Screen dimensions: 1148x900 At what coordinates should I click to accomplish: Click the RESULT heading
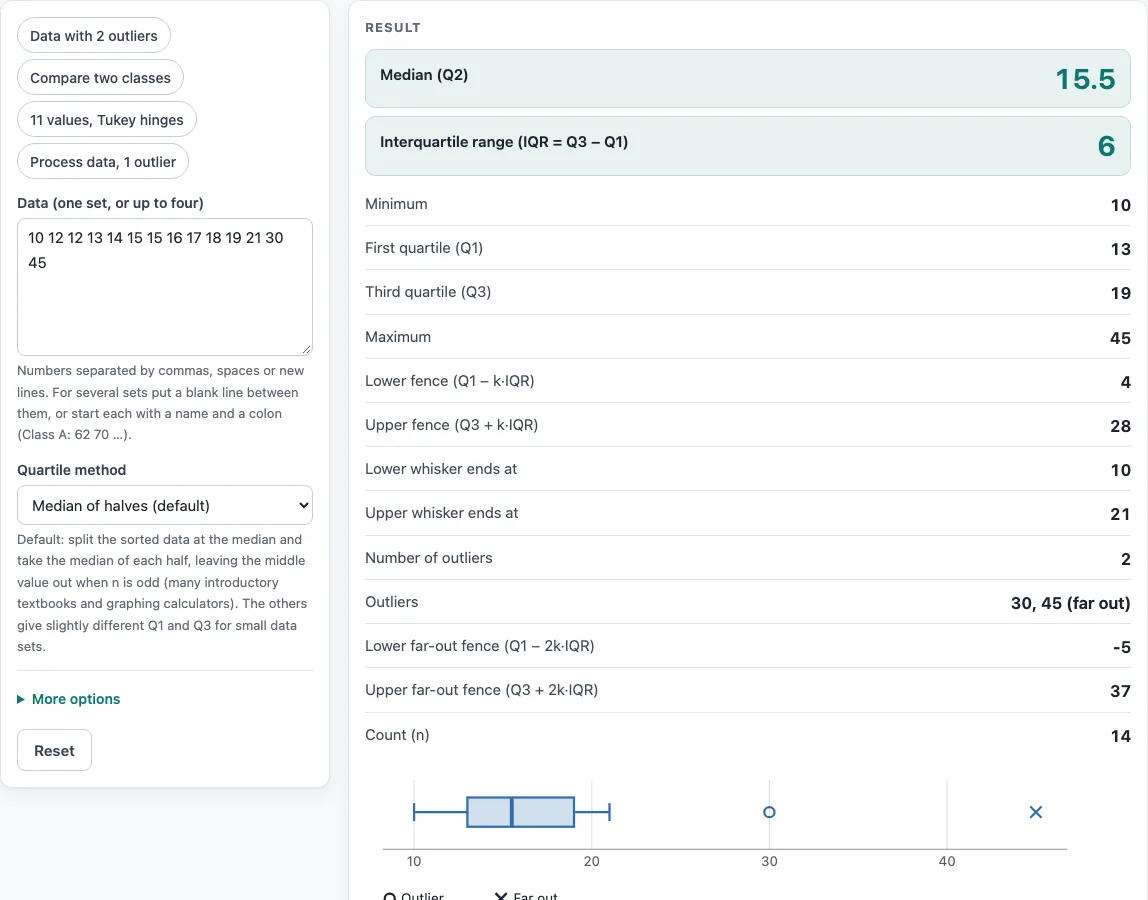point(392,27)
